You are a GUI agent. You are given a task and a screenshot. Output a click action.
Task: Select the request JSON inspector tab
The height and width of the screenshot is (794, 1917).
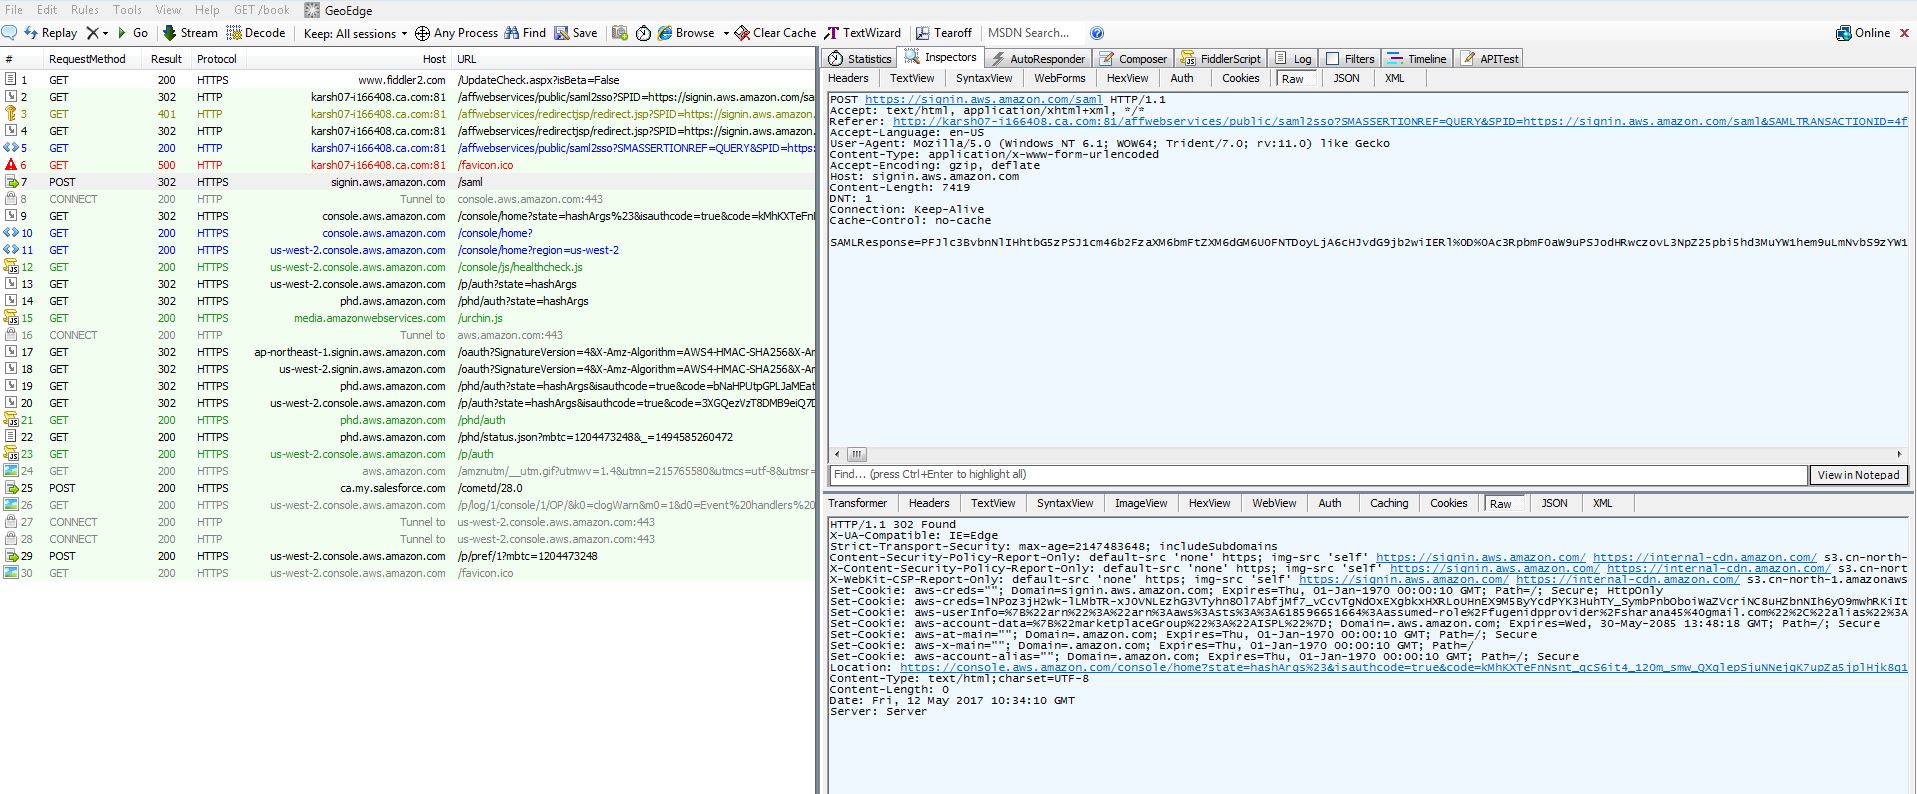pyautogui.click(x=1346, y=78)
